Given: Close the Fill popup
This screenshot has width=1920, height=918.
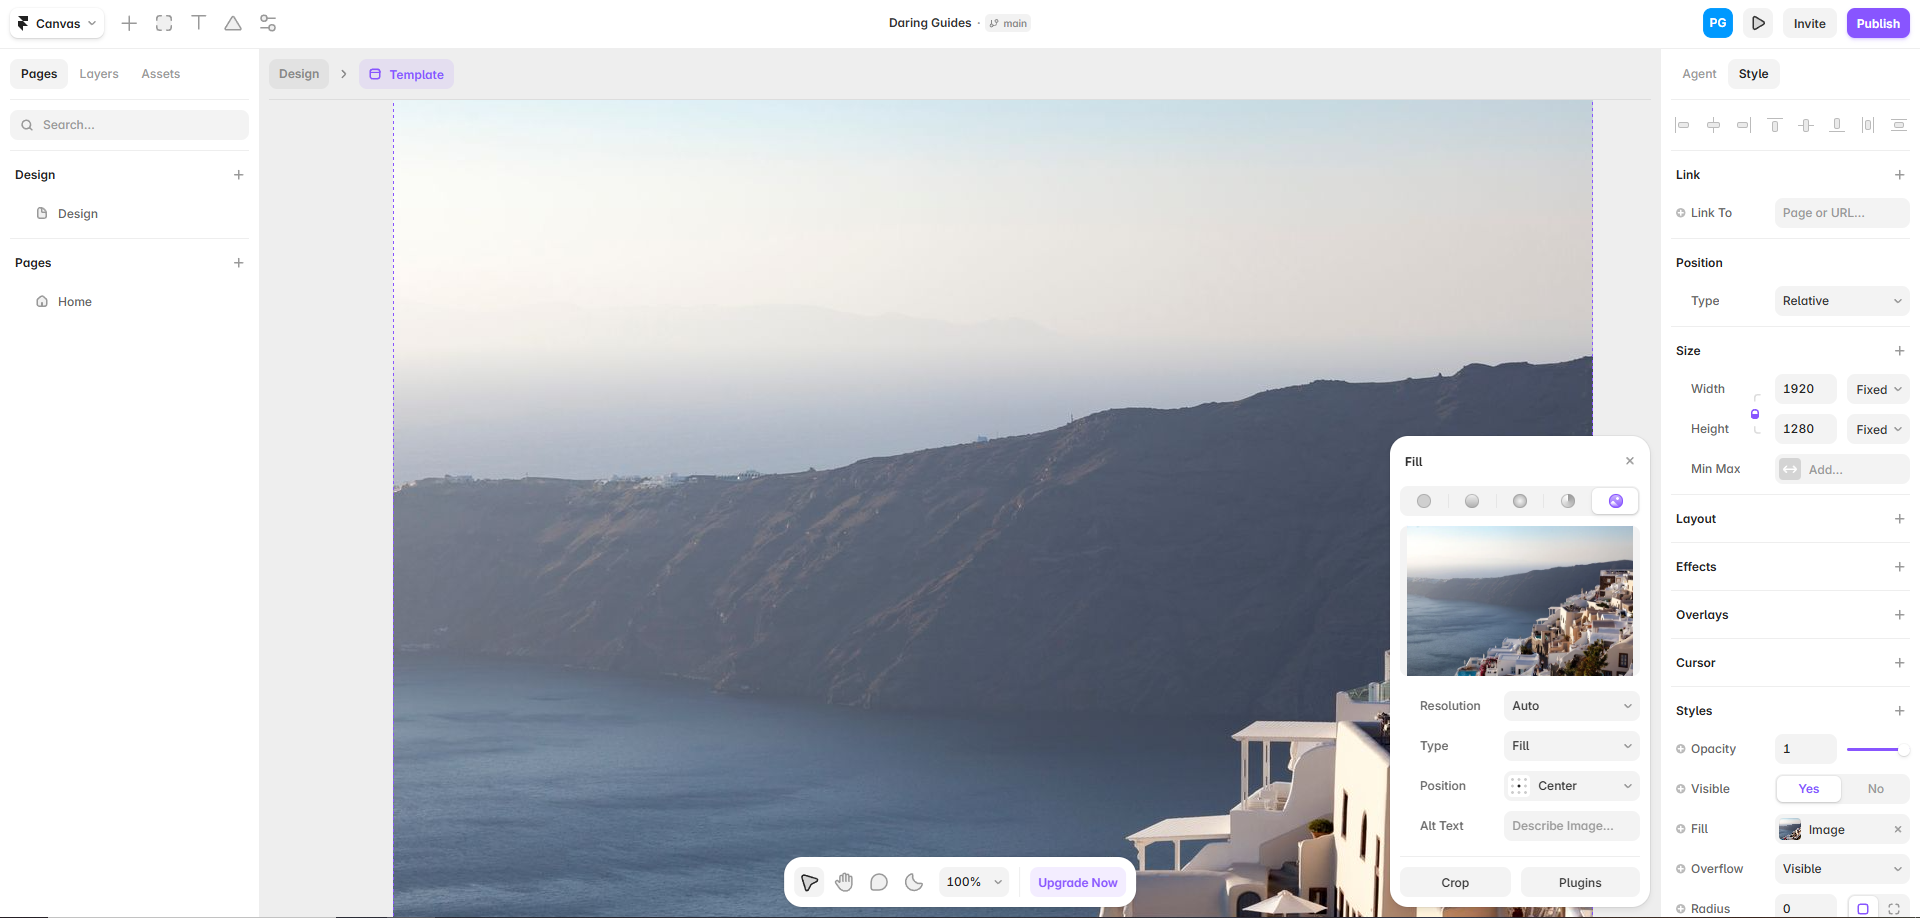Looking at the screenshot, I should coord(1630,461).
